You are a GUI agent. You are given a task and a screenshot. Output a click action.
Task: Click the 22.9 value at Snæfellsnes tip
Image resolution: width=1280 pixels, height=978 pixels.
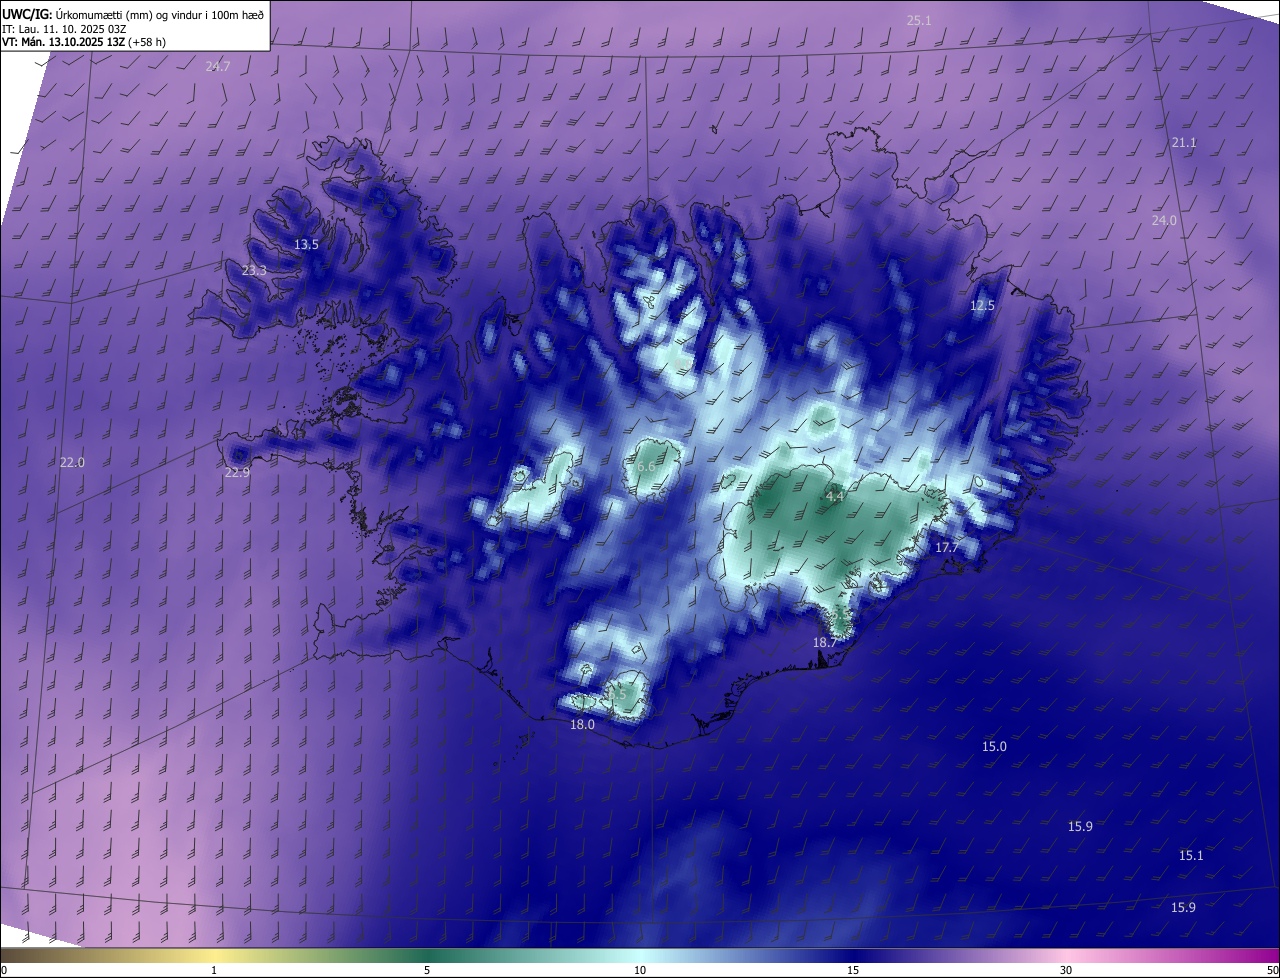pyautogui.click(x=237, y=472)
